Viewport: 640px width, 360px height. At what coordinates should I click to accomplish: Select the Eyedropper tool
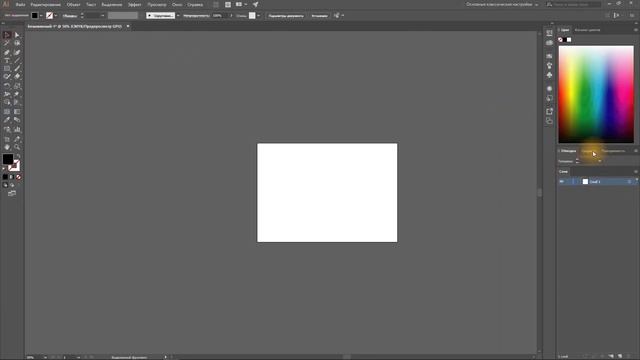click(x=7, y=120)
